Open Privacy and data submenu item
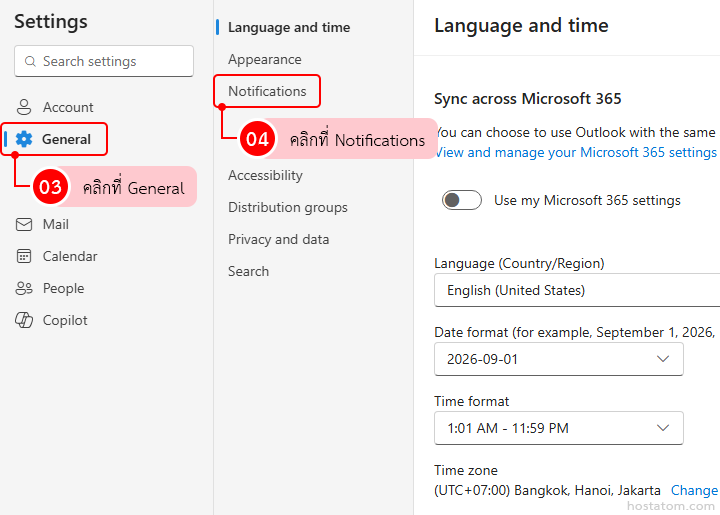The width and height of the screenshot is (720, 515). point(278,239)
